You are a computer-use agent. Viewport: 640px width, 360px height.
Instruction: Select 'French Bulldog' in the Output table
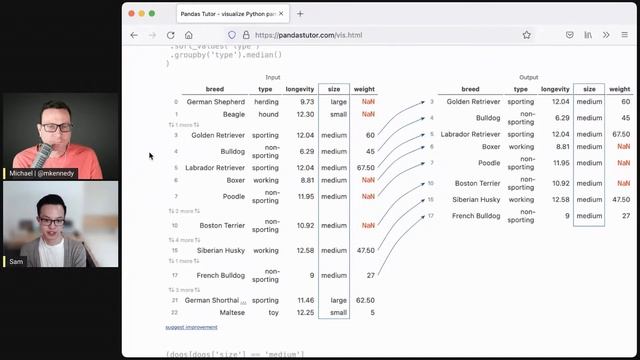(476, 216)
